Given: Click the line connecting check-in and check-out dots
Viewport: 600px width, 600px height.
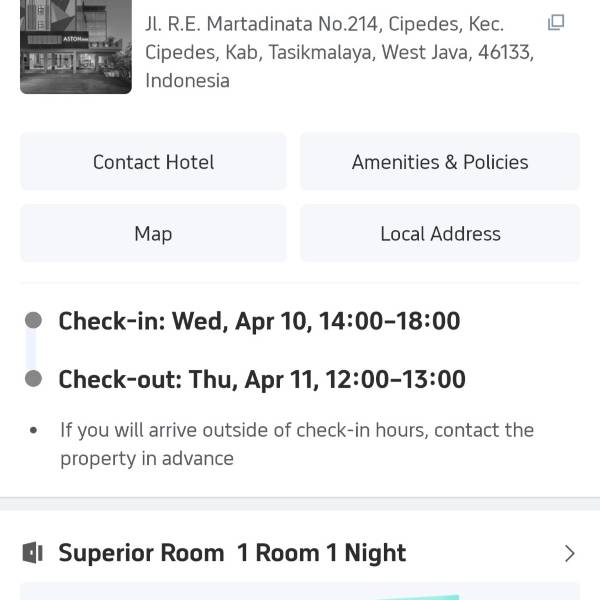Looking at the screenshot, I should point(31,349).
